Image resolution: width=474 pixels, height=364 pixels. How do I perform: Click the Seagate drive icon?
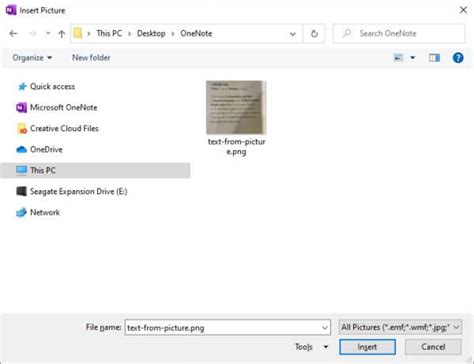[x=21, y=191]
